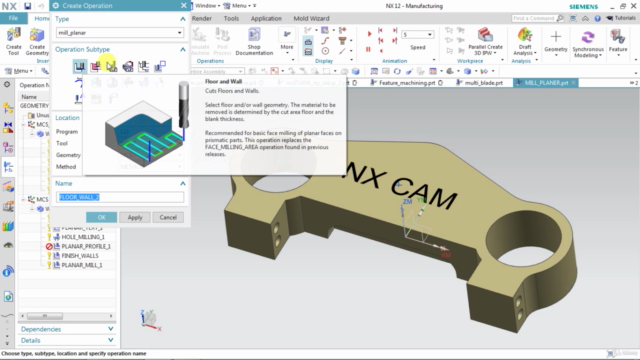
Task: Click the search icon in Find a Command
Action: click(560, 18)
